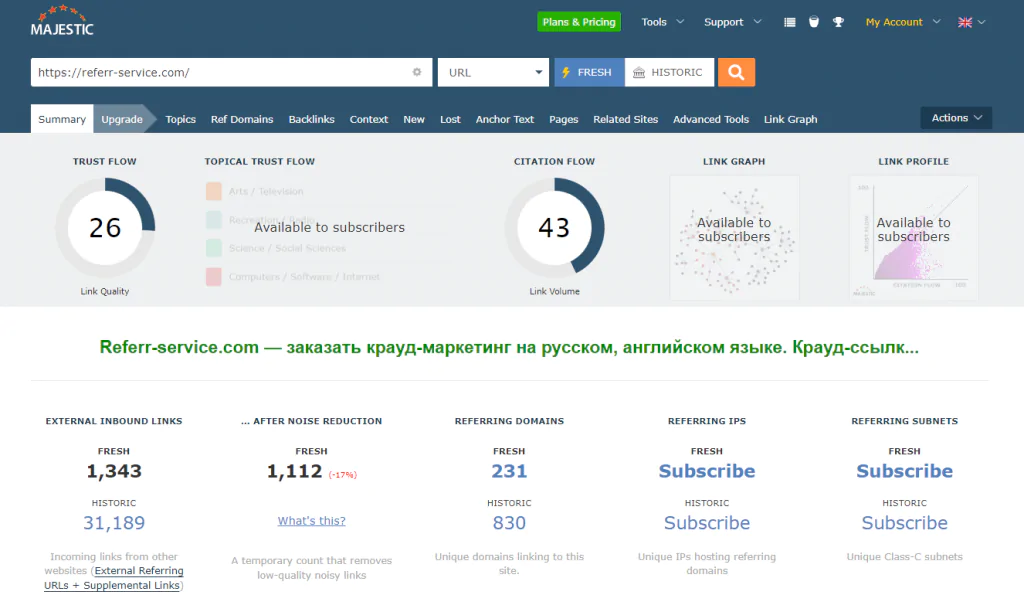Click historic Subscribe under Referring Subnets
Image resolution: width=1024 pixels, height=612 pixels.
coord(904,523)
